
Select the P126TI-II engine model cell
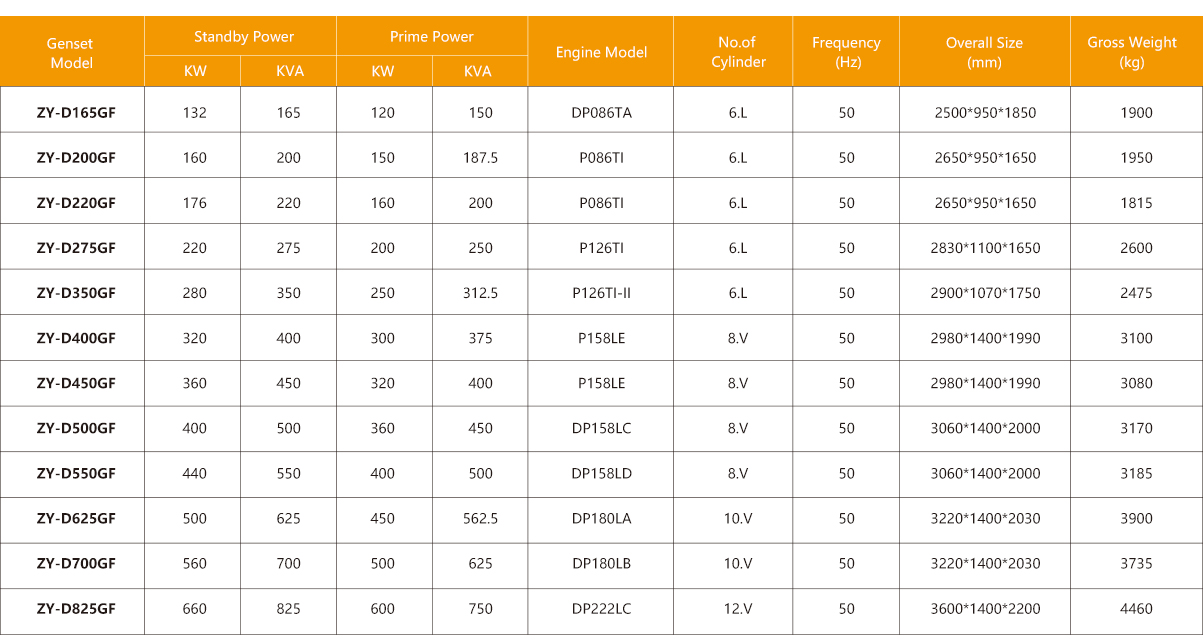[x=601, y=293]
